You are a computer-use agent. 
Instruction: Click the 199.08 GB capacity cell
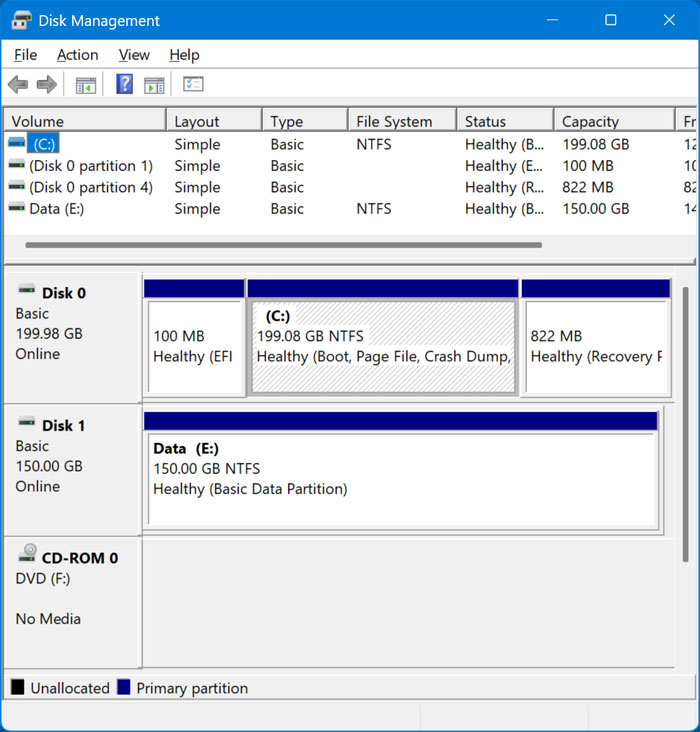pyautogui.click(x=595, y=144)
